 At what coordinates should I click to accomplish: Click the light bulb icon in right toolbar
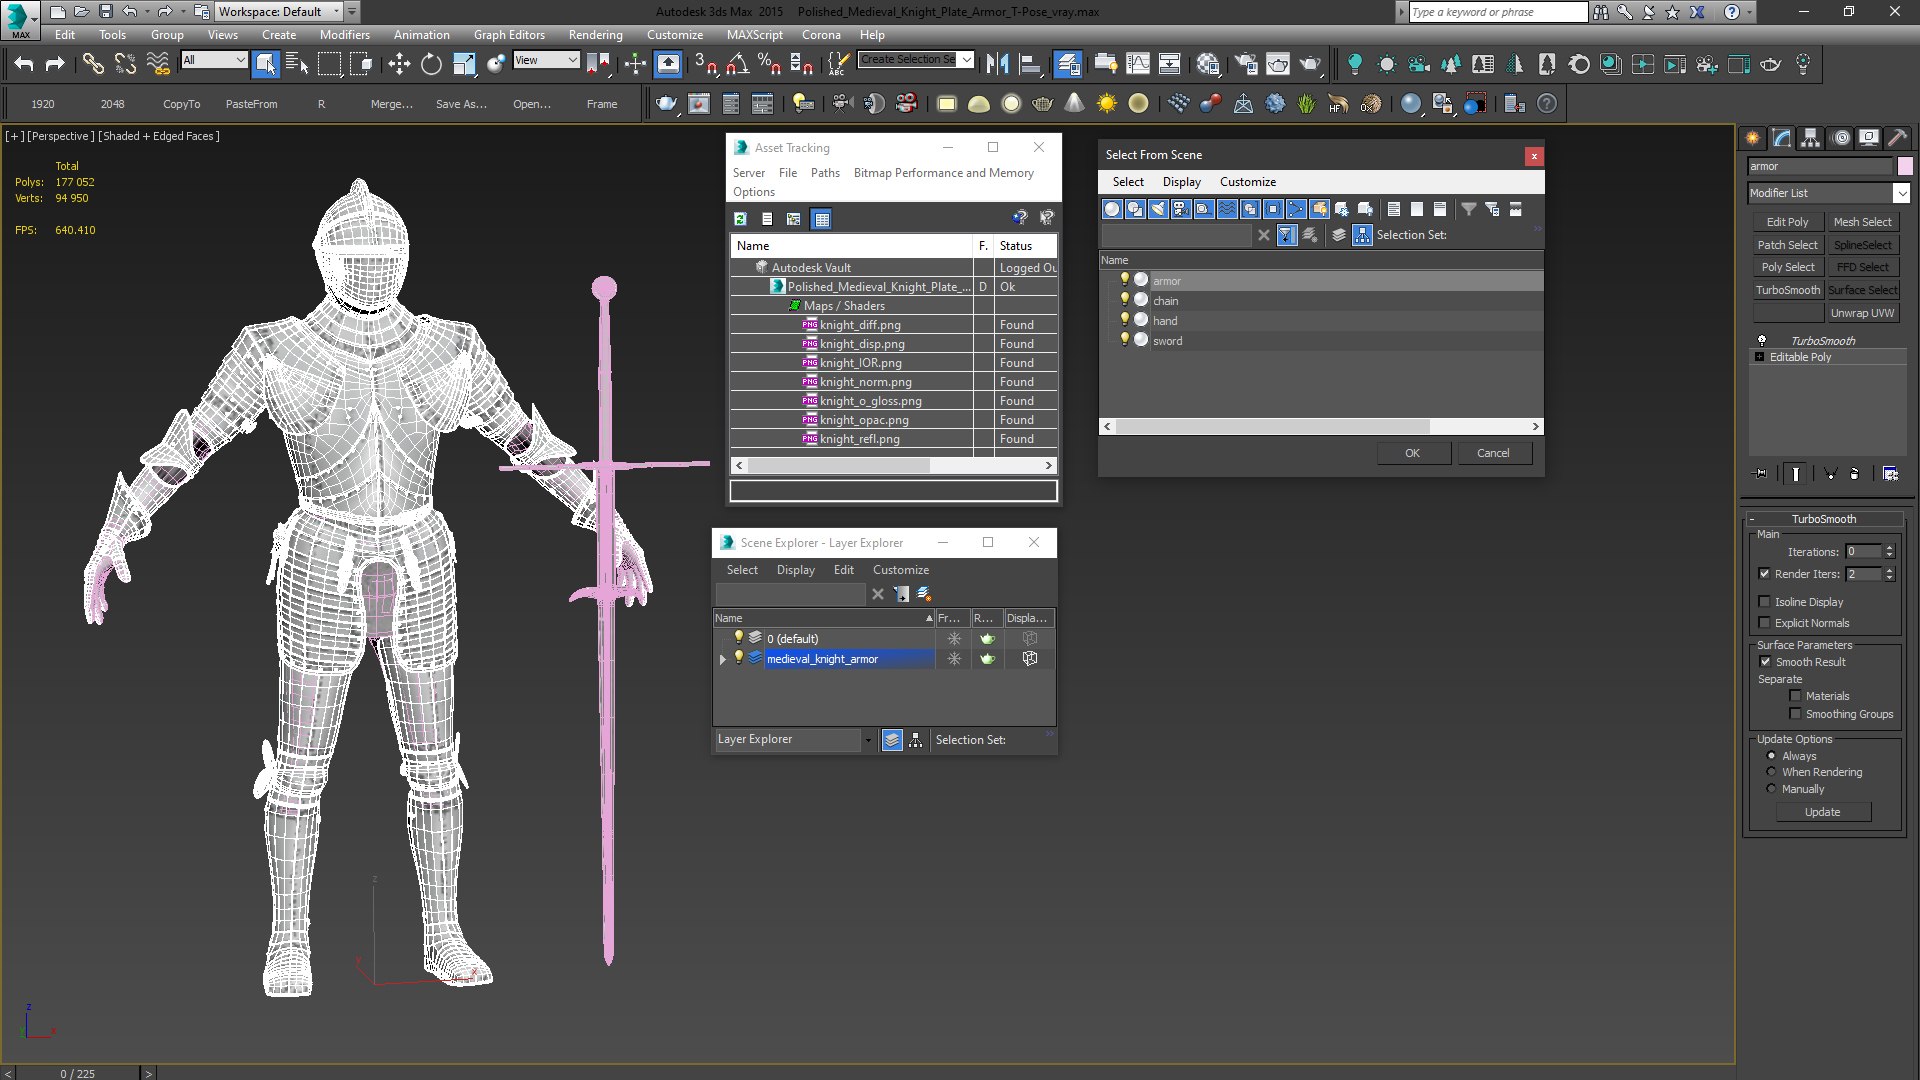pos(1355,64)
